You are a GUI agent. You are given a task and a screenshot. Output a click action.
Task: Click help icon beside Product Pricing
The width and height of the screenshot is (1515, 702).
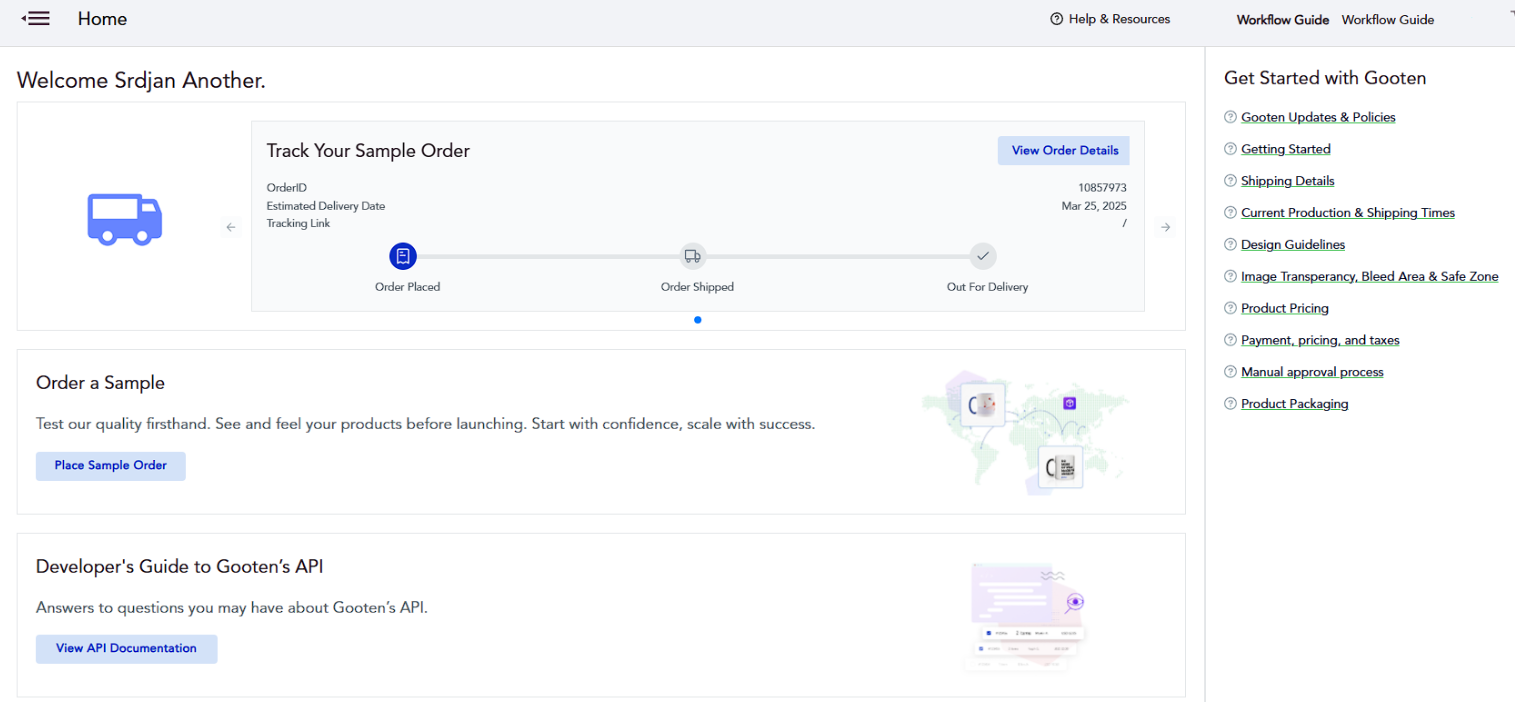point(1230,309)
